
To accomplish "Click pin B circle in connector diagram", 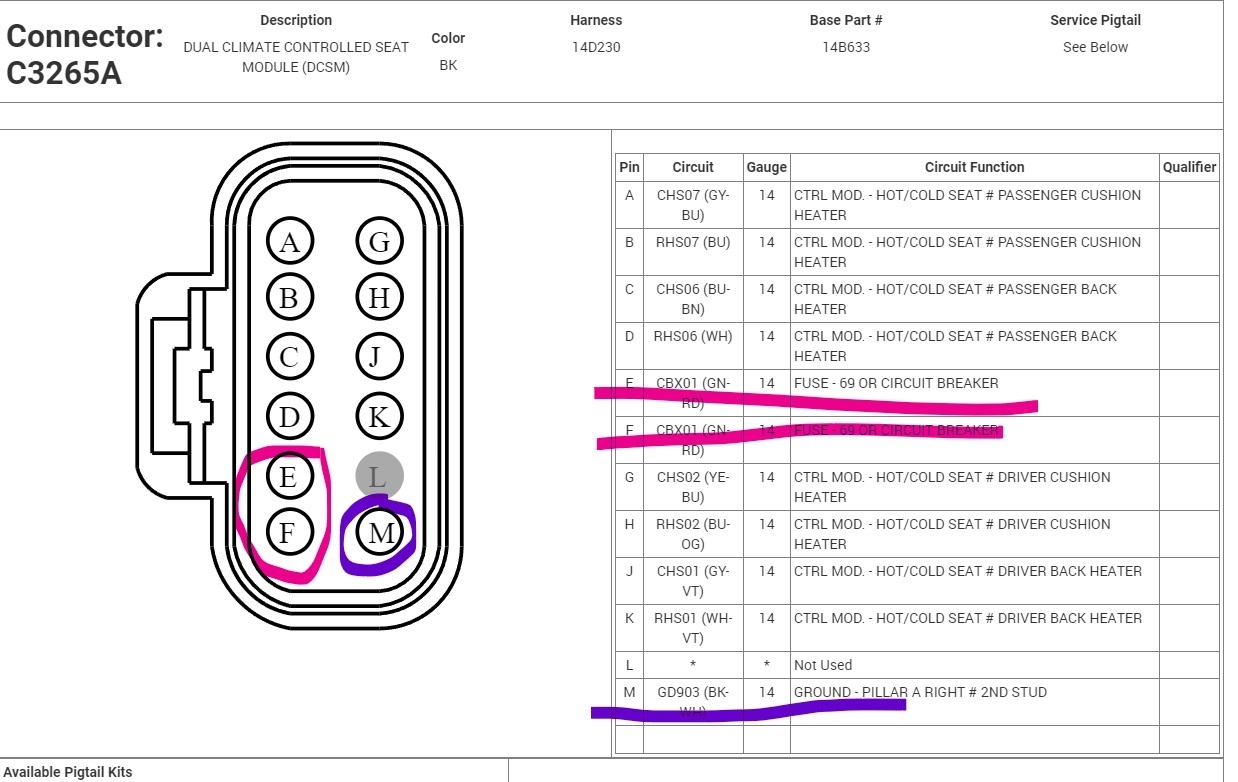I will [x=290, y=297].
